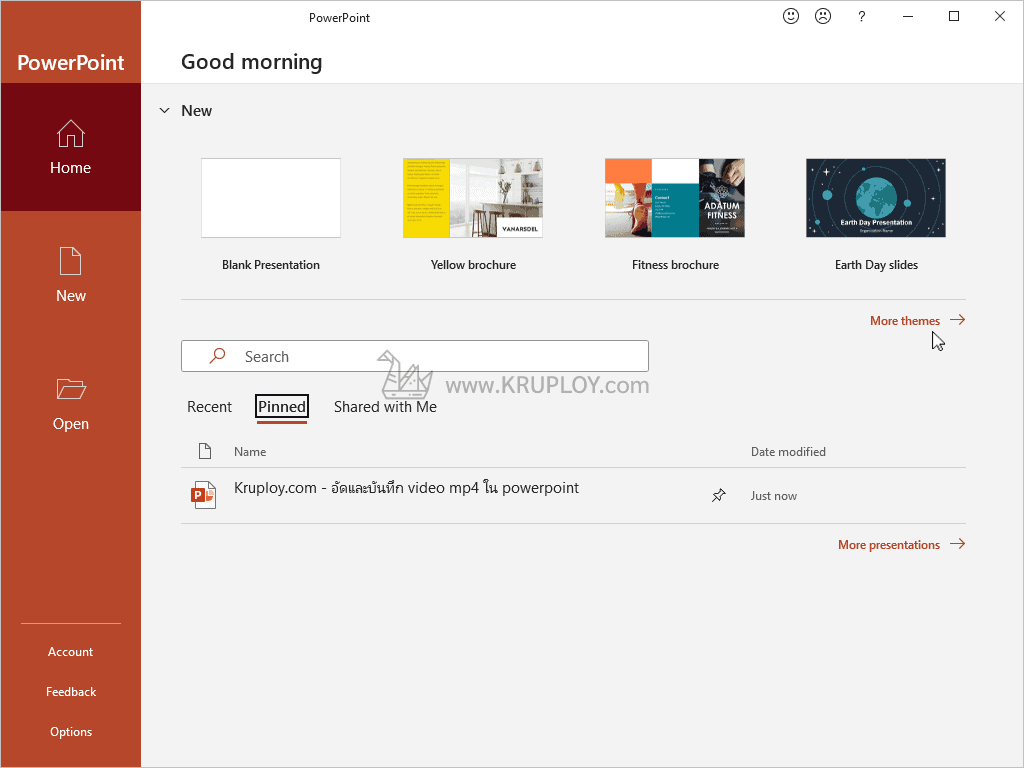Open the Shared with Me tab
Screen dimensions: 1024x768
(x=385, y=407)
